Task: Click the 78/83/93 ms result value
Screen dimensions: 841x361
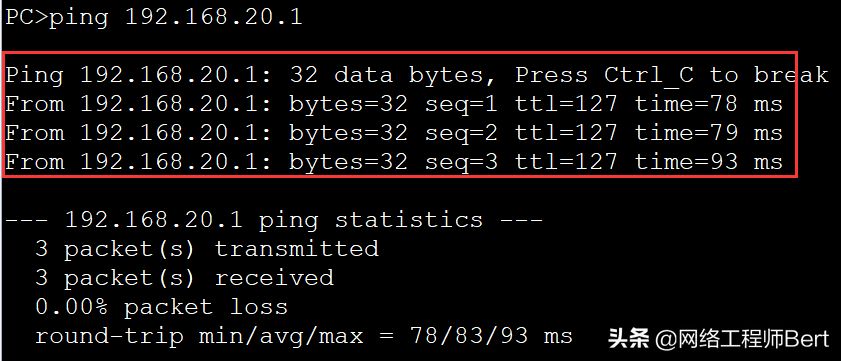Action: tap(491, 336)
